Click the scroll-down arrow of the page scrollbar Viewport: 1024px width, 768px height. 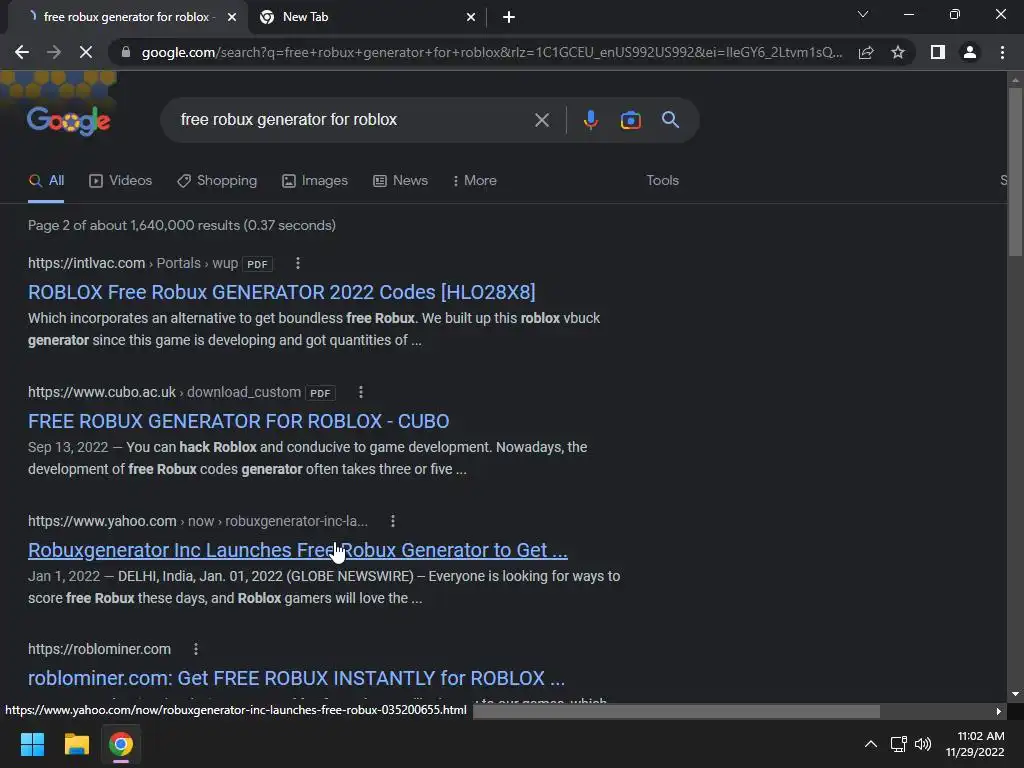(1015, 694)
